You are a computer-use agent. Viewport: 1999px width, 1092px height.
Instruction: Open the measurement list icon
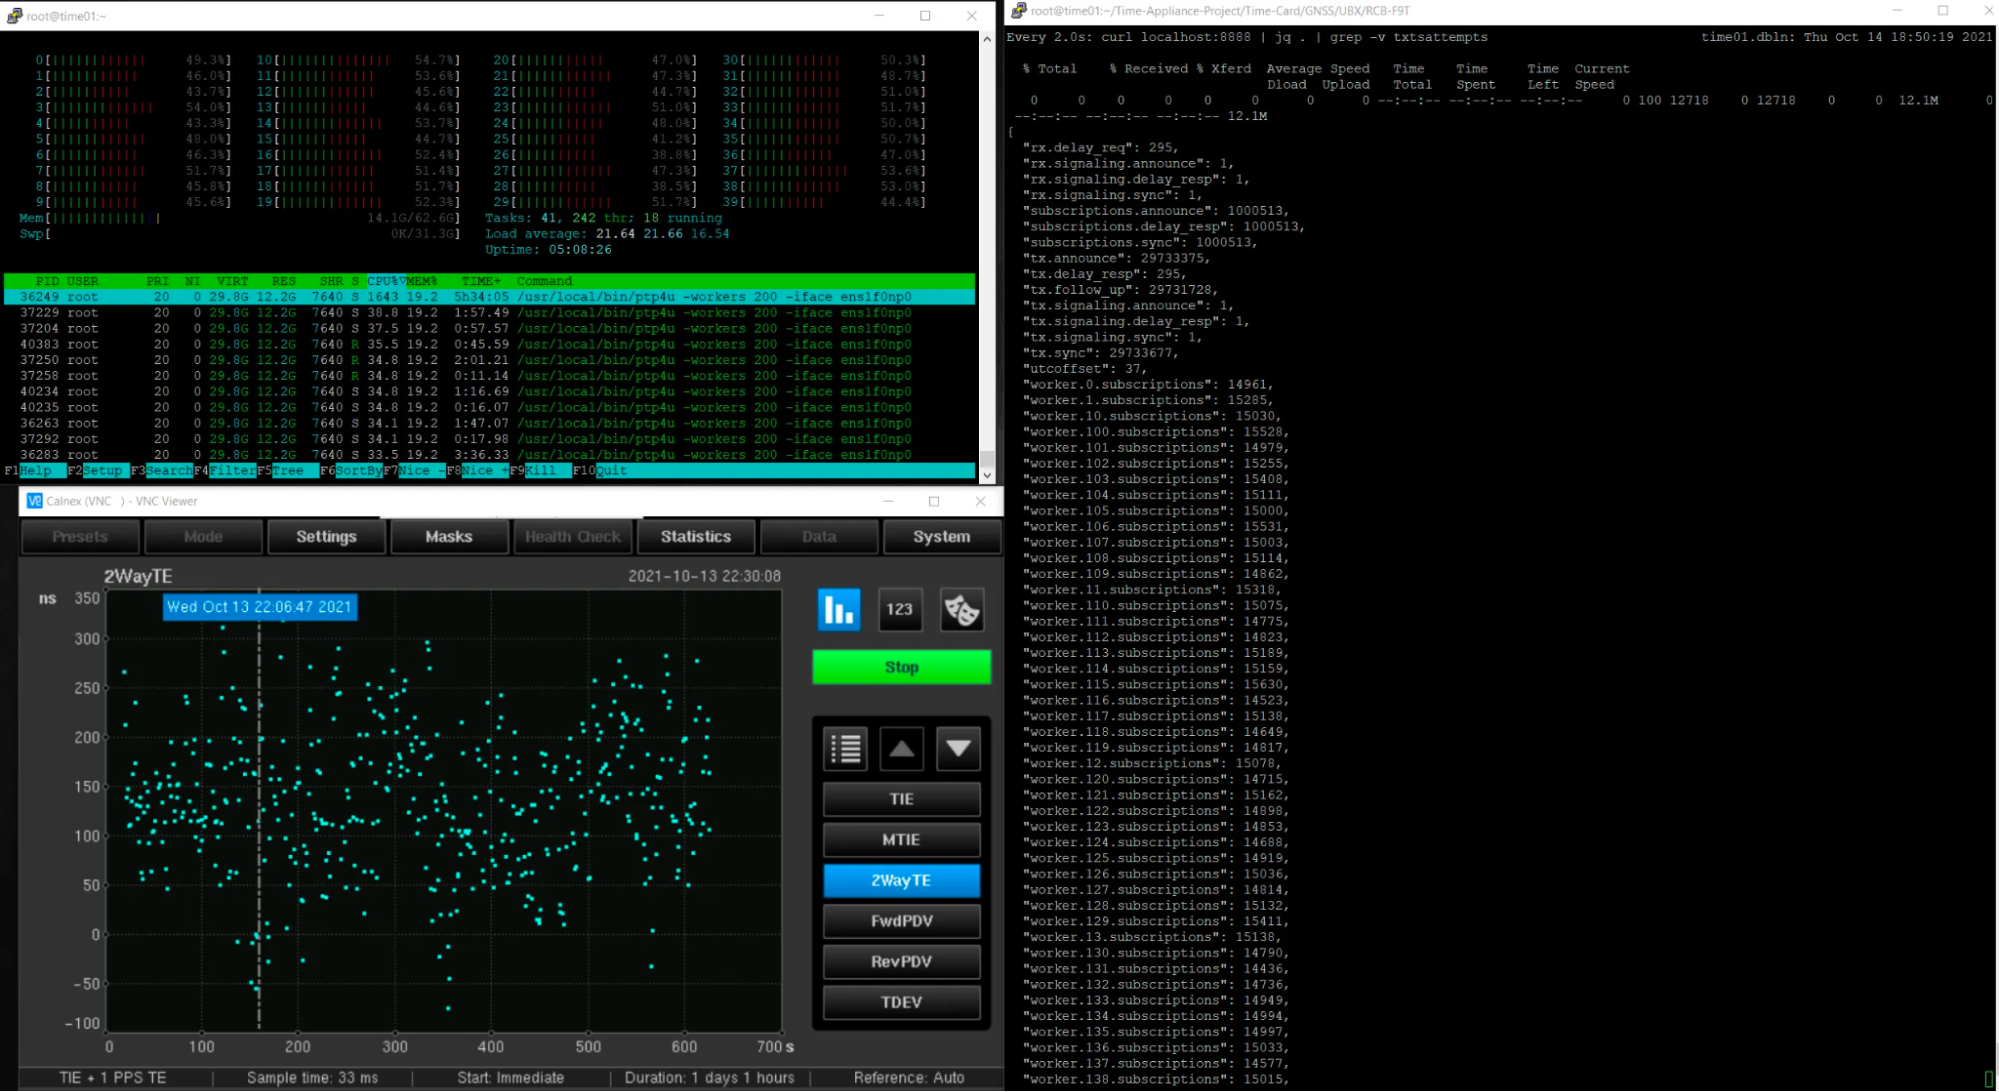click(x=845, y=748)
